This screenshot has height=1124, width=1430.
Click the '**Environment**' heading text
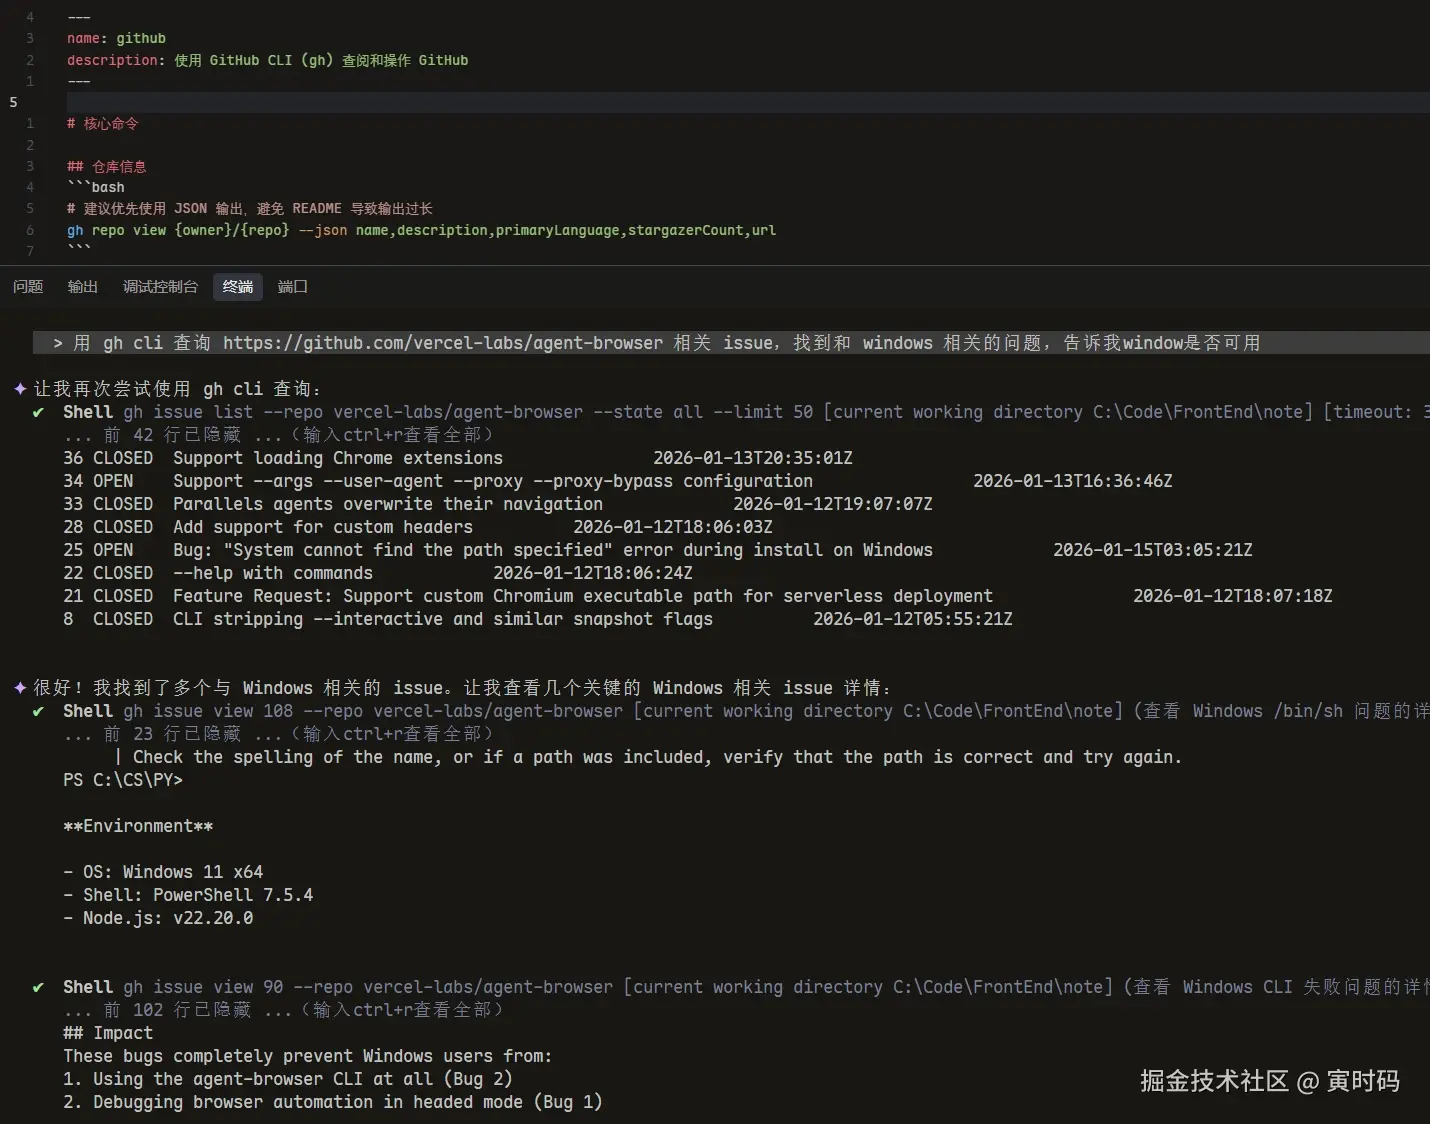[x=138, y=826]
